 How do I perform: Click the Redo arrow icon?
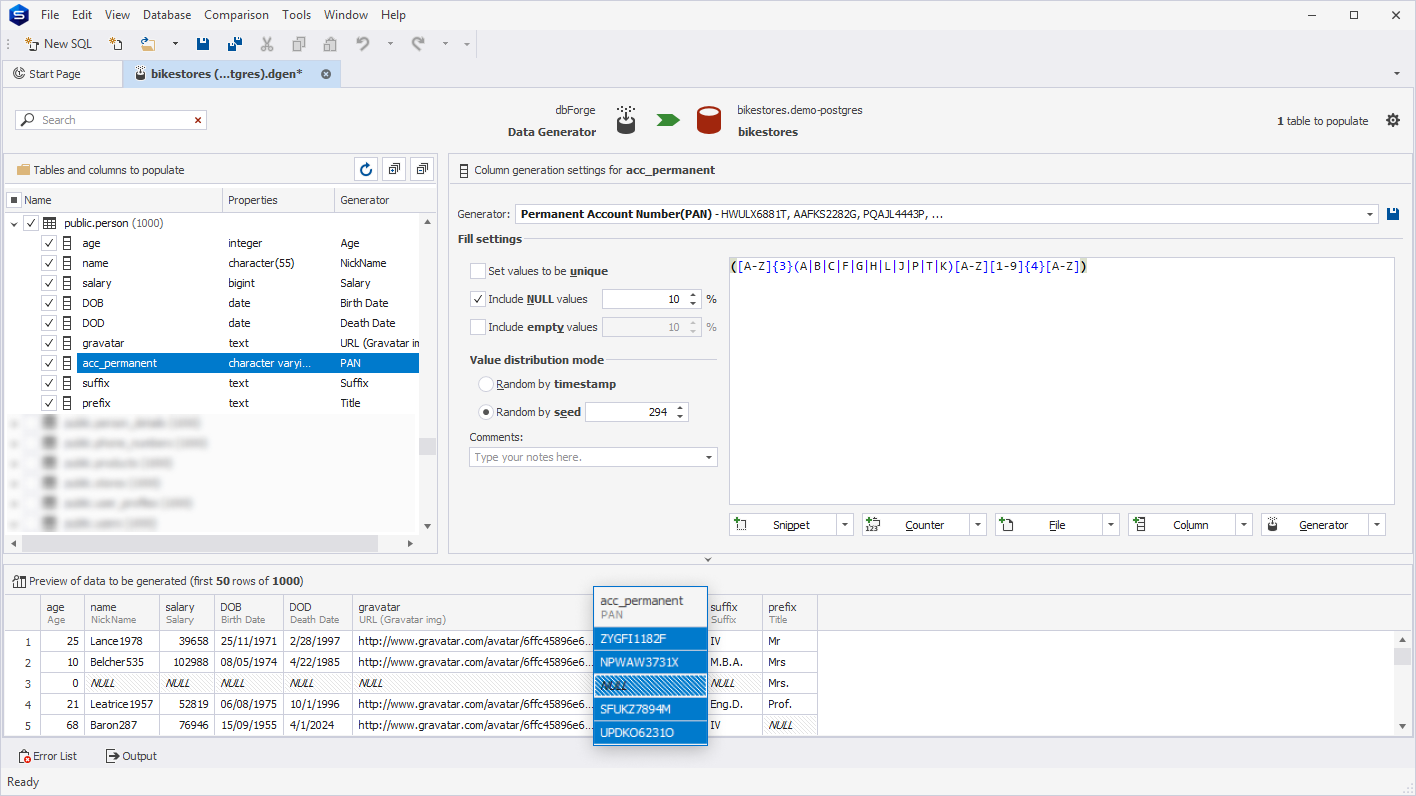[x=418, y=44]
